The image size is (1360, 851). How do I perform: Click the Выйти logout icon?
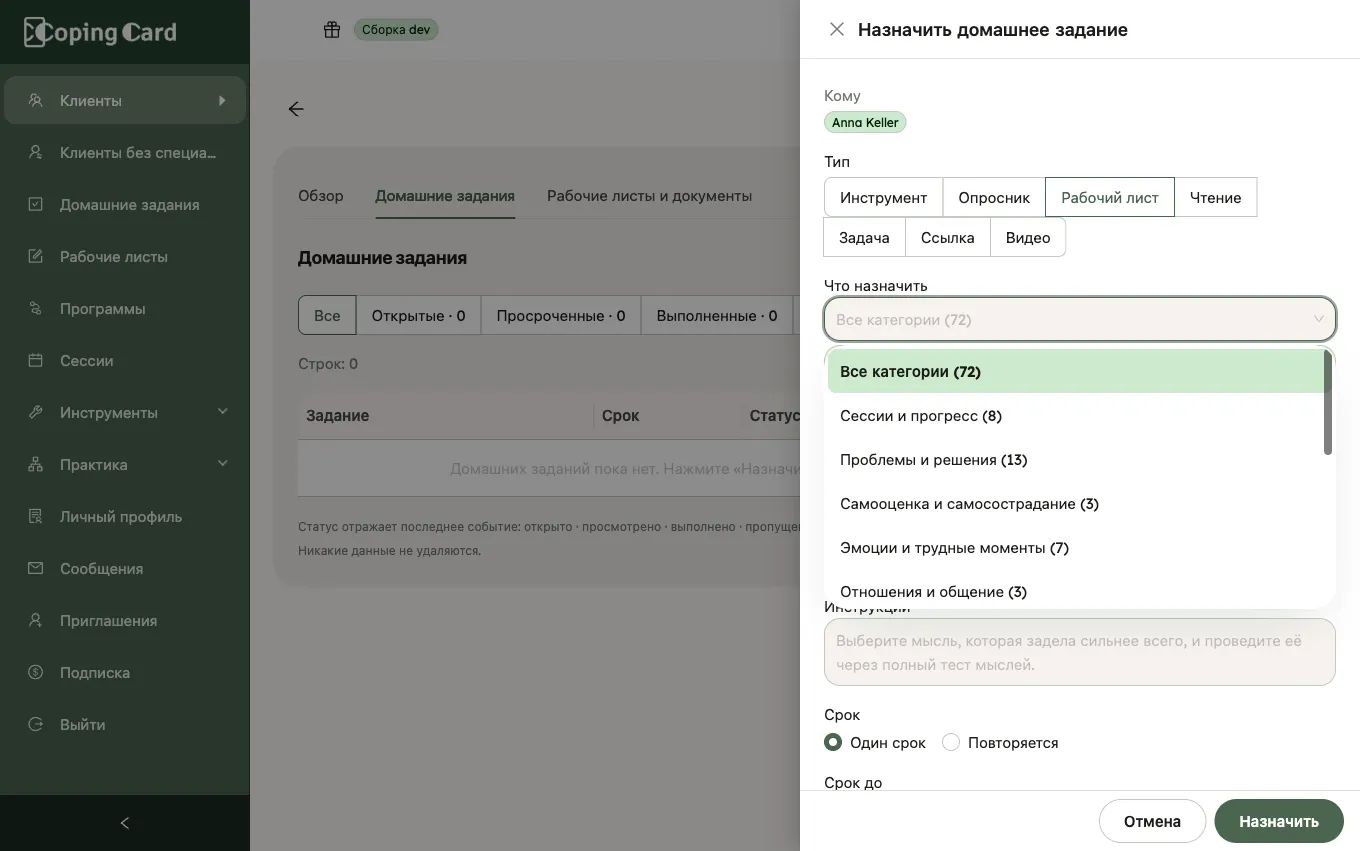(x=36, y=724)
